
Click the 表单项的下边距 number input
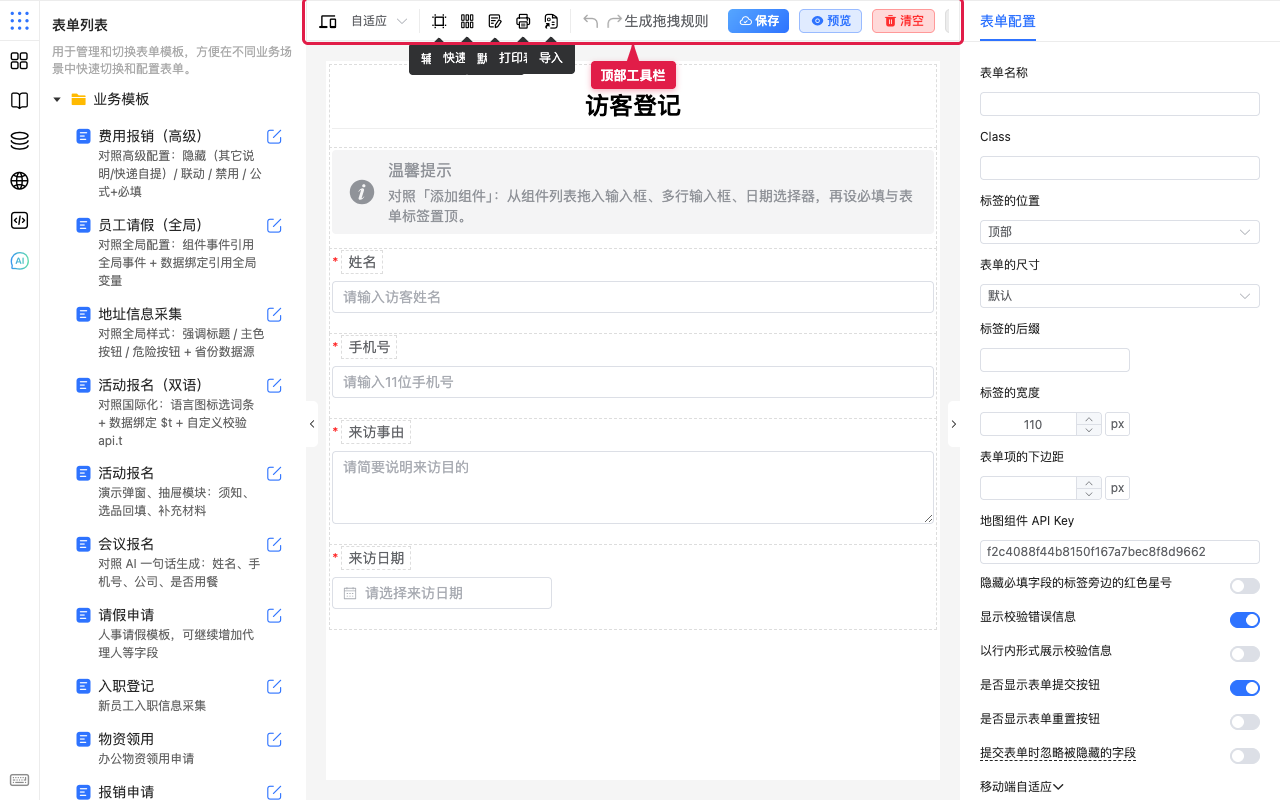[1028, 488]
